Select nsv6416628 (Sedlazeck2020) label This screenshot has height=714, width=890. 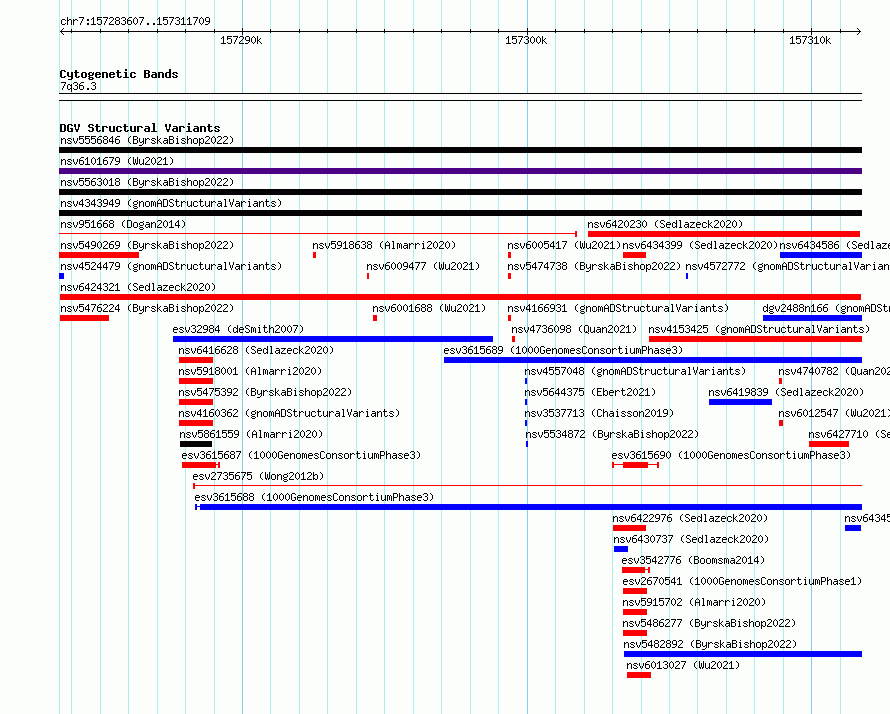(256, 350)
